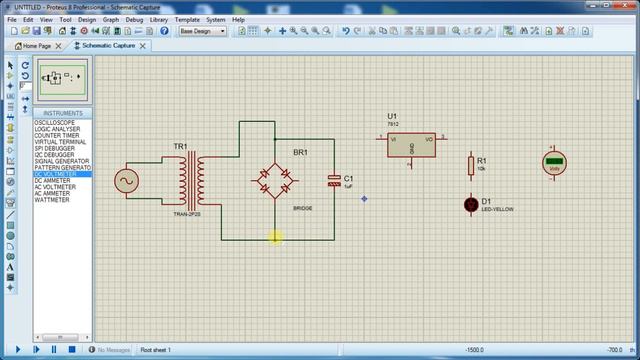
Task: Select the Graph Mode tool
Action: pyautogui.click(x=10, y=161)
